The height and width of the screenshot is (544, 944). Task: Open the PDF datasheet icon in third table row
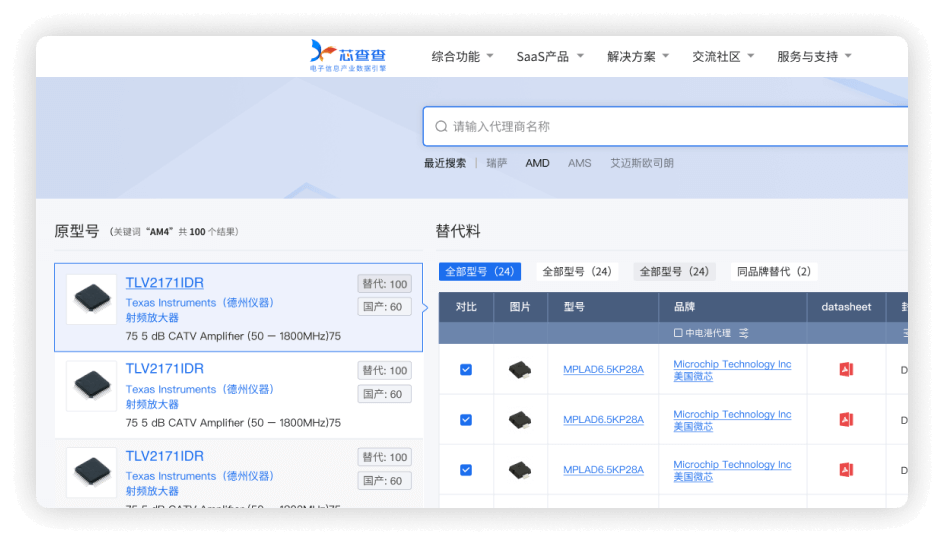click(x=846, y=470)
